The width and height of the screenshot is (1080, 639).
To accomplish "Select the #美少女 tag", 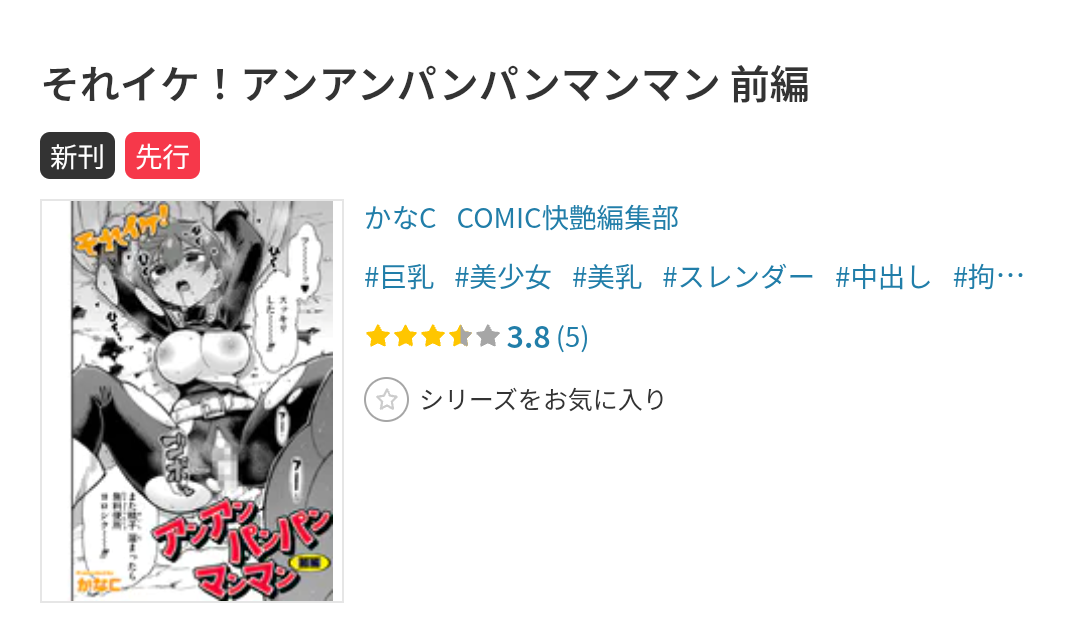I will coord(503,277).
